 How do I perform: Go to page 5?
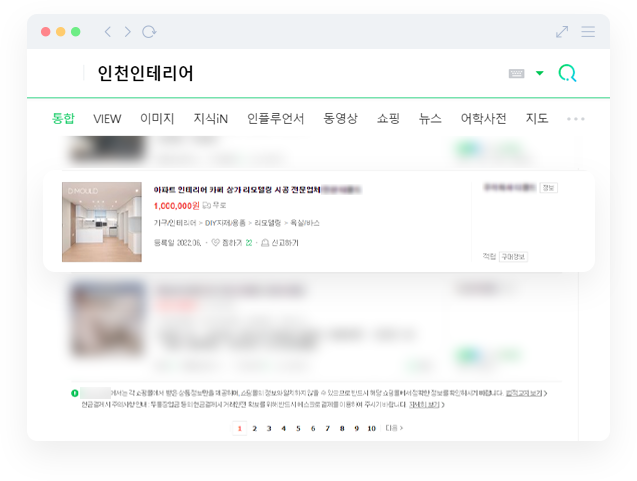(298, 428)
